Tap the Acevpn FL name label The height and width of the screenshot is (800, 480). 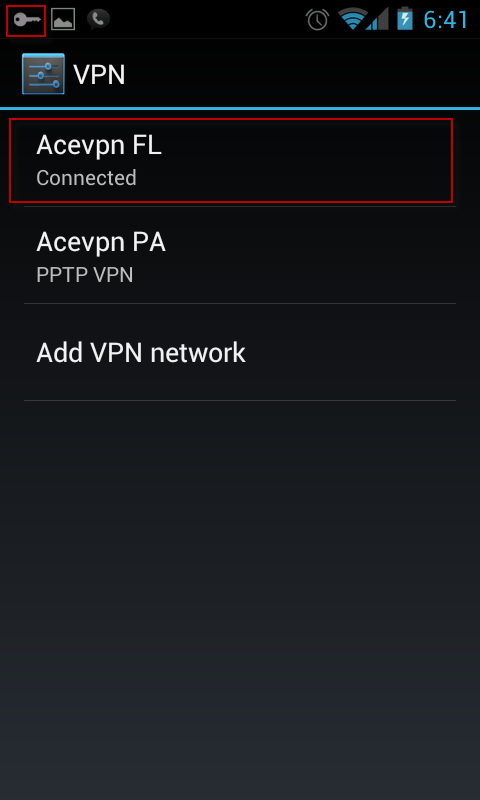click(x=99, y=145)
